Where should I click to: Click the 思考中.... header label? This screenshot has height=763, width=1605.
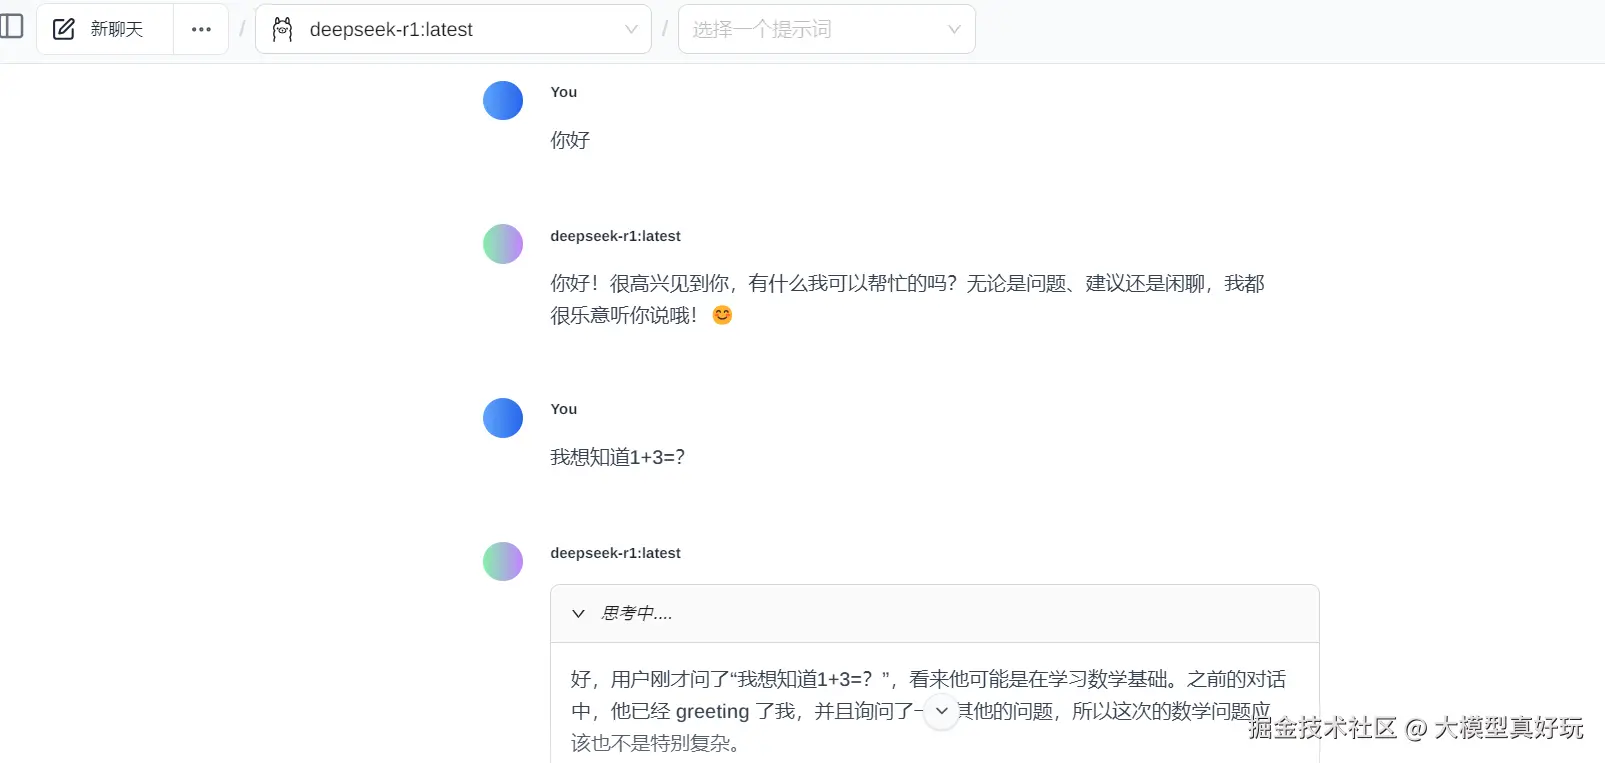coord(637,613)
